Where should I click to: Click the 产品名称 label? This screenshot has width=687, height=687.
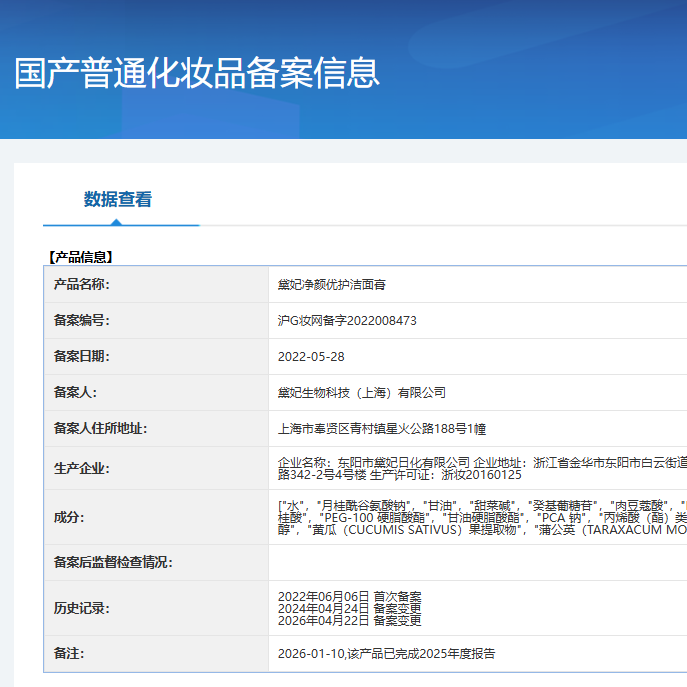pos(81,284)
